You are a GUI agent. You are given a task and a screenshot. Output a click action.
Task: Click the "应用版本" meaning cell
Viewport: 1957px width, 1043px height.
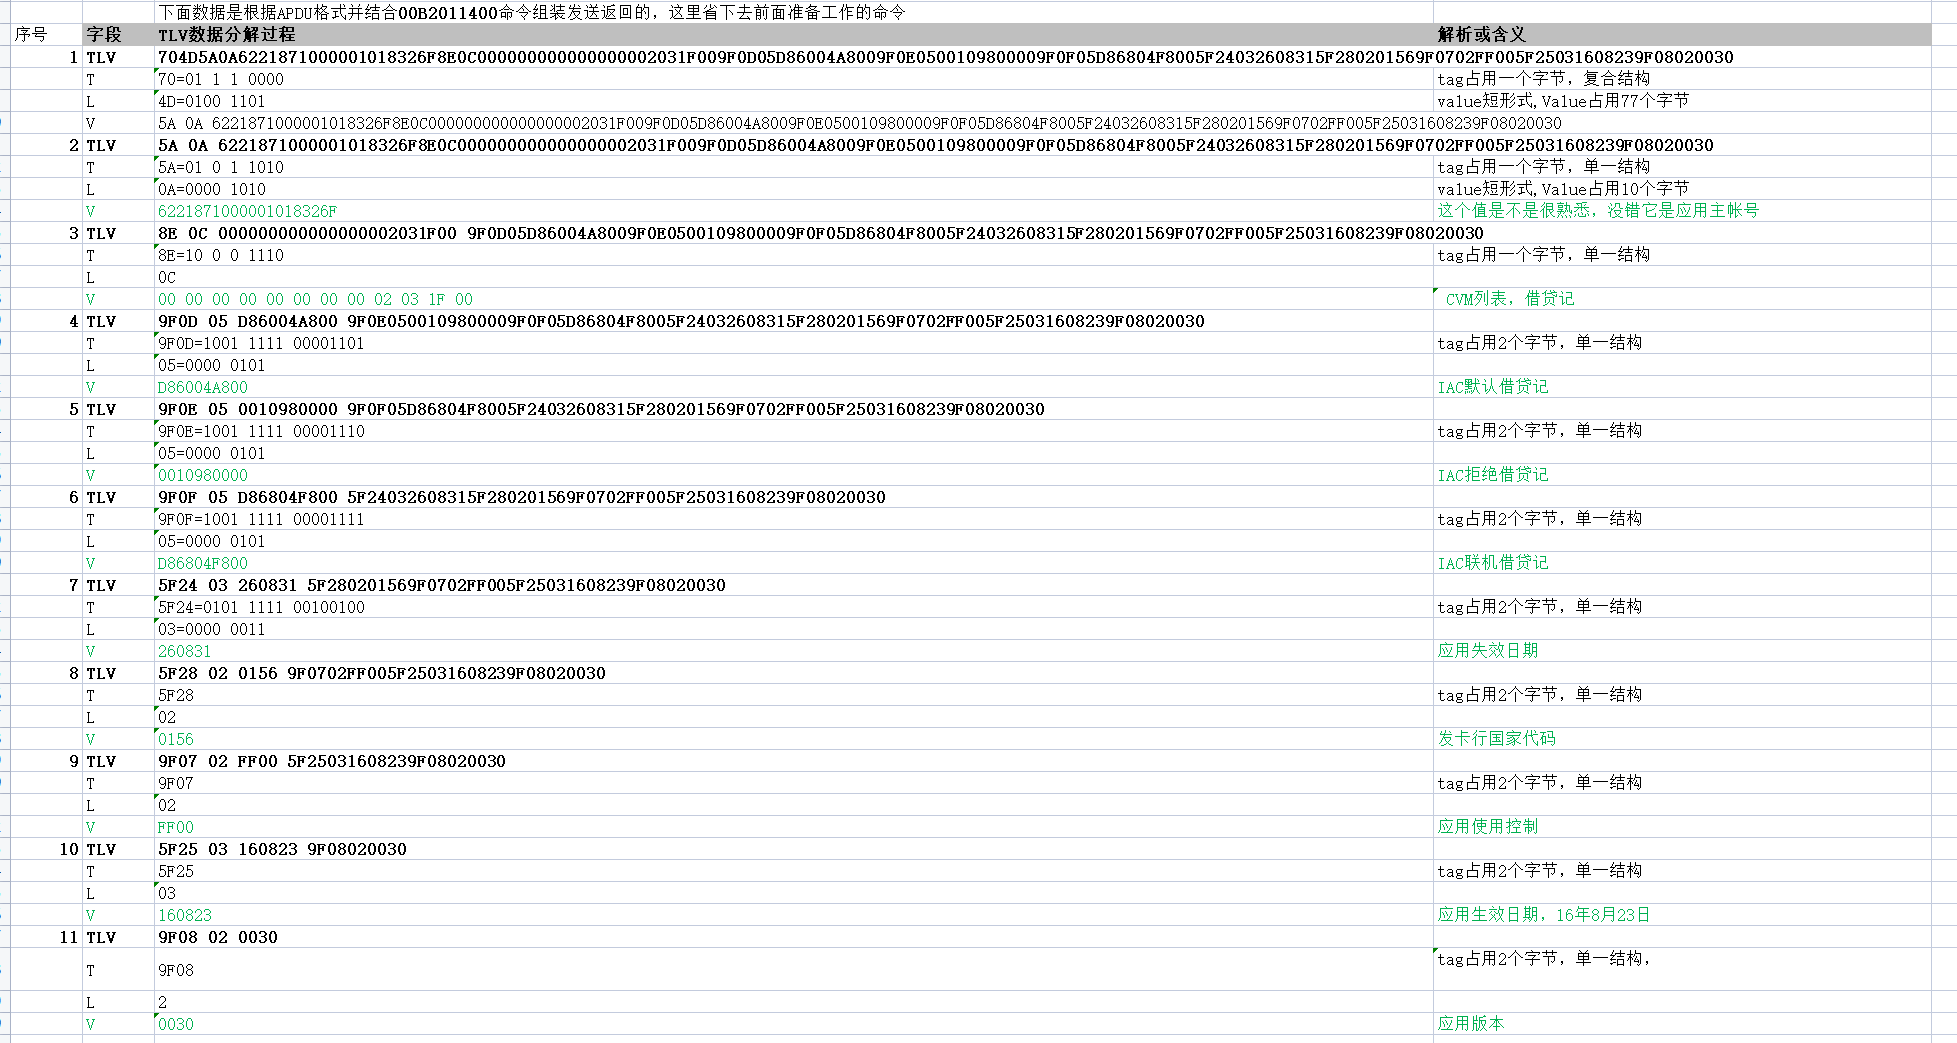(x=1470, y=1024)
